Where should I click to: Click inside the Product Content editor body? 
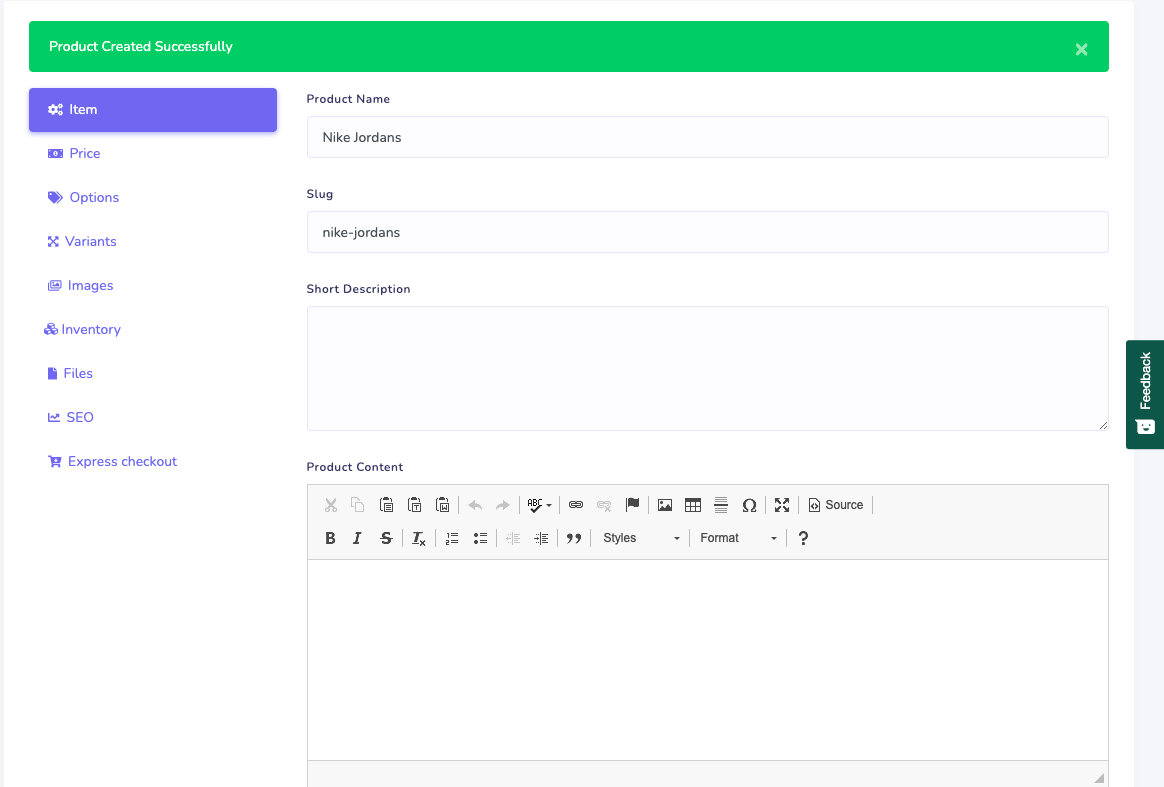(x=707, y=659)
